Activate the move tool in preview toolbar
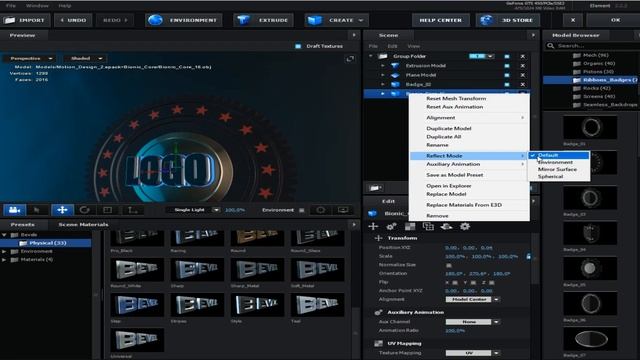The image size is (640, 360). click(62, 210)
